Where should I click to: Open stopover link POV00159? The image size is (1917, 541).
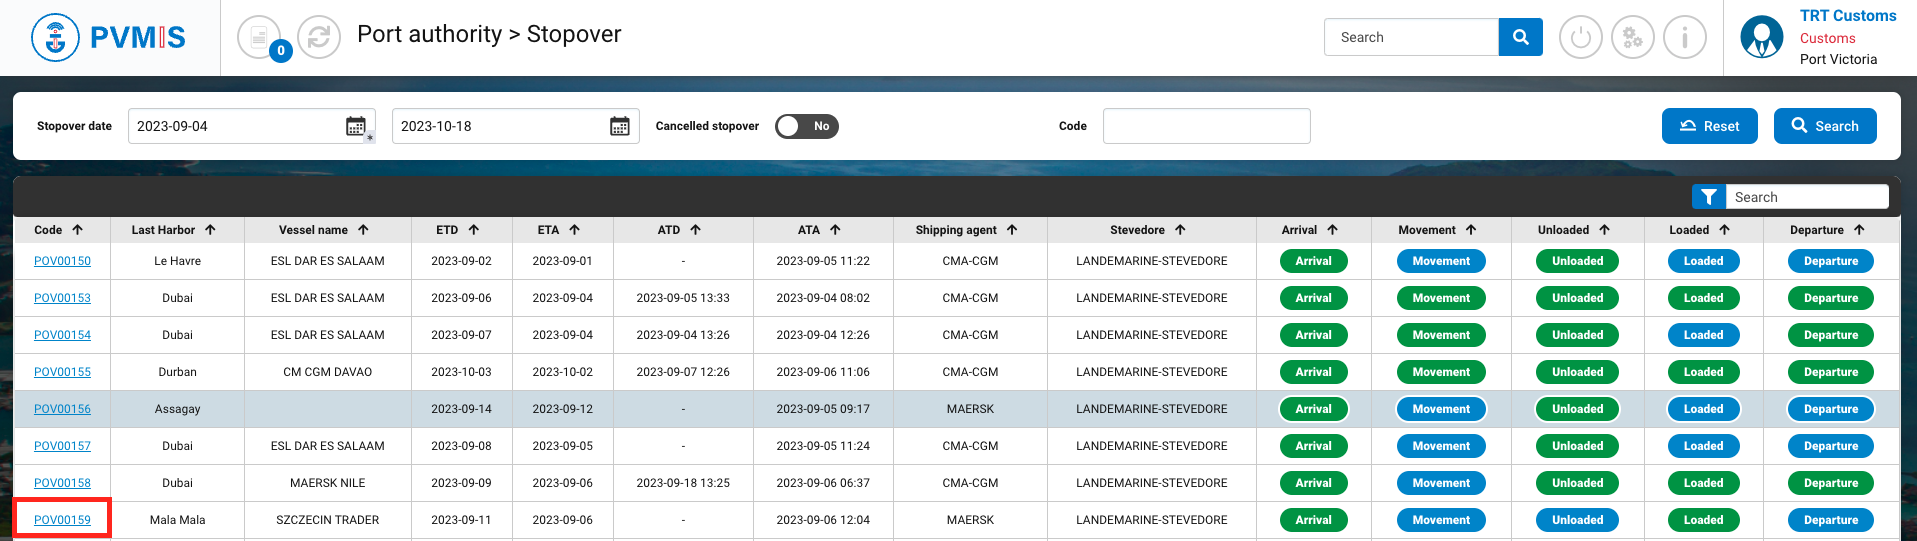point(62,520)
